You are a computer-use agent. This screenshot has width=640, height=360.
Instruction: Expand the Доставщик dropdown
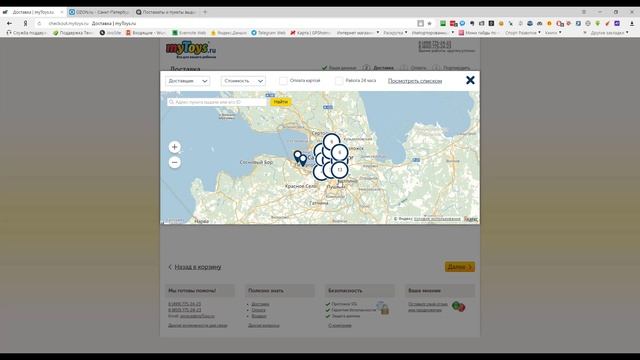point(188,81)
